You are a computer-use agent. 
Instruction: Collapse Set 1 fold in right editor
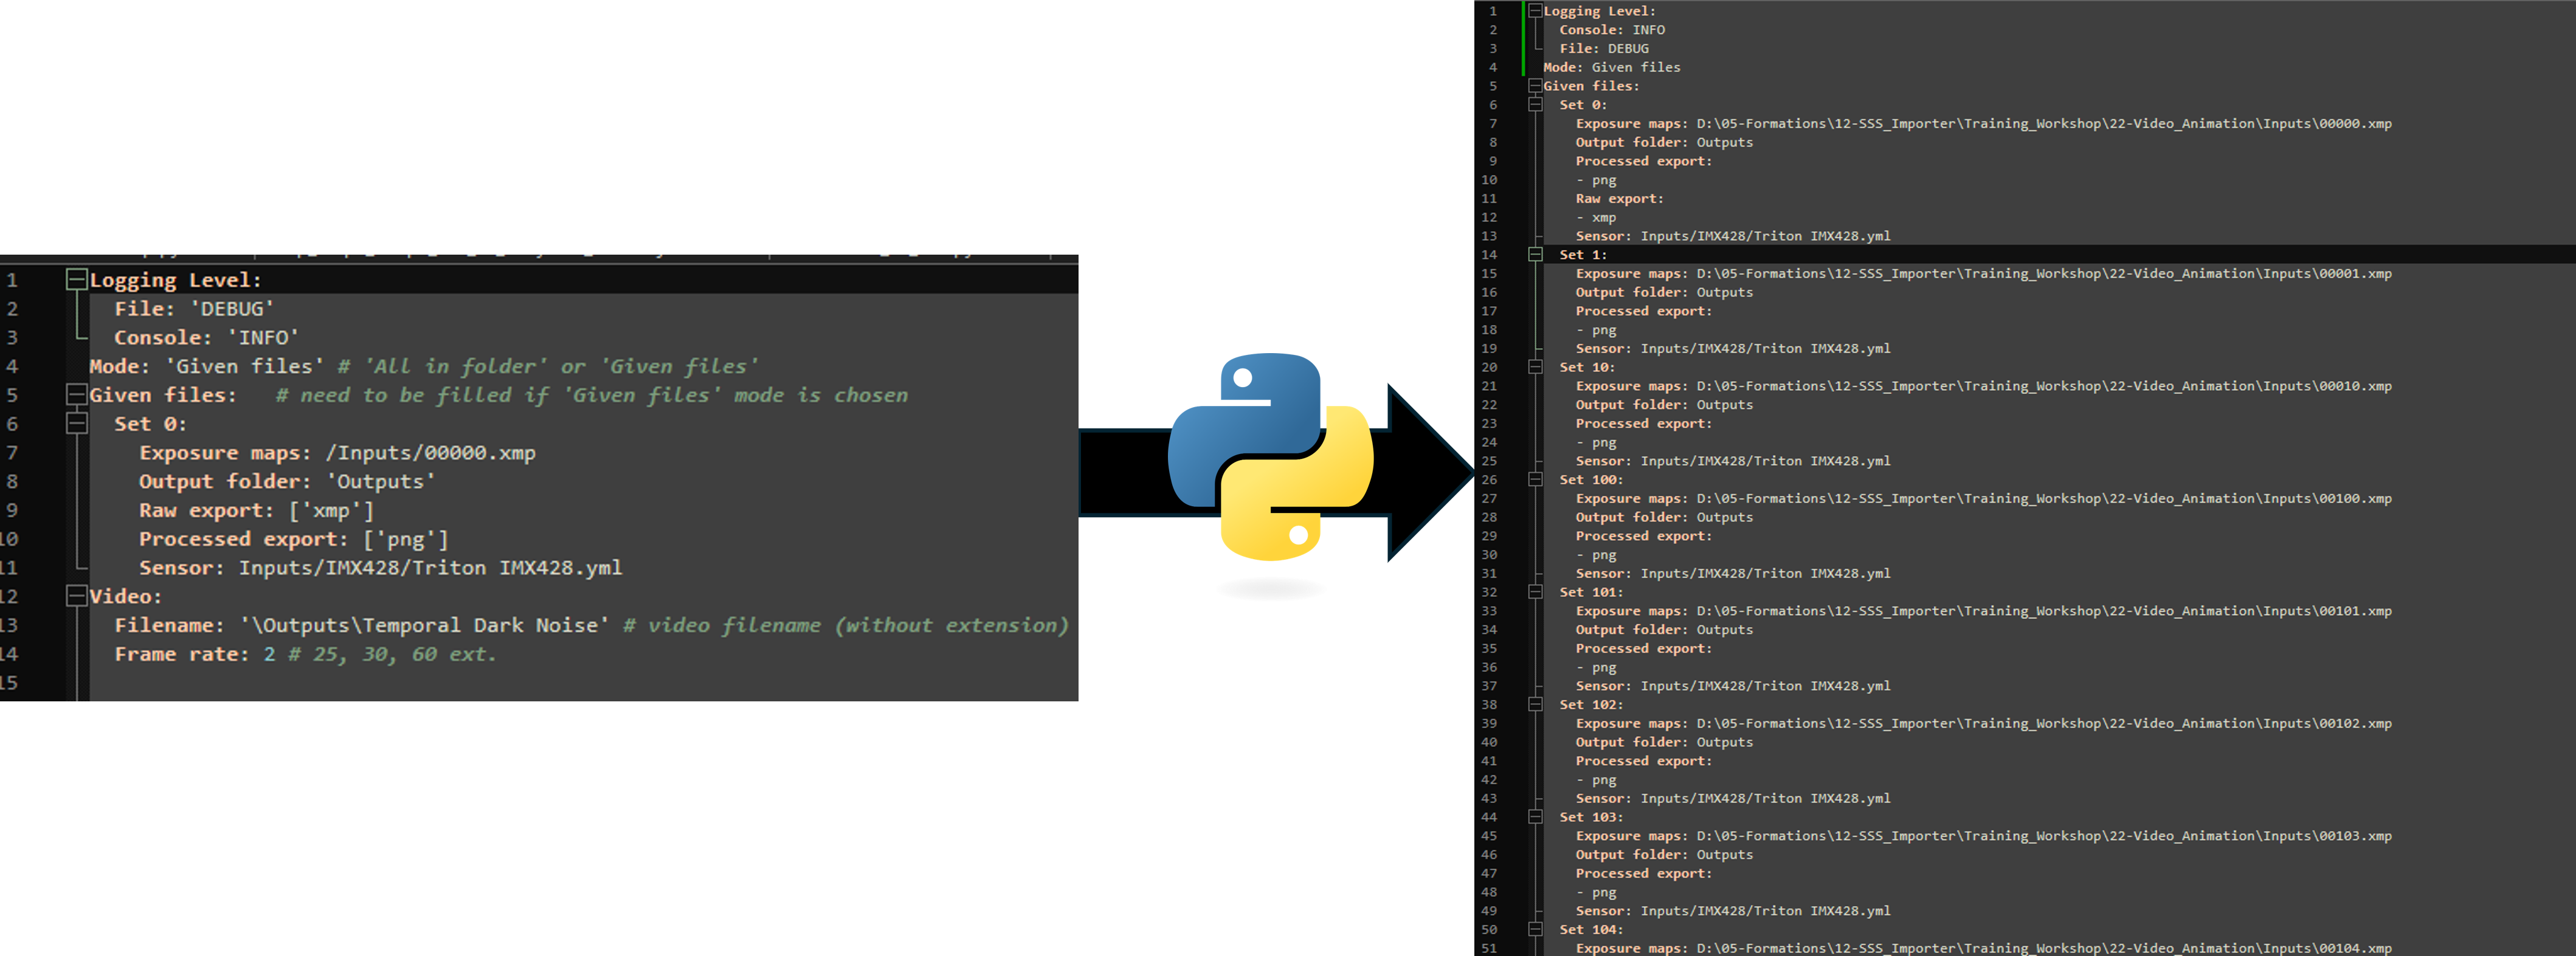click(x=1535, y=255)
